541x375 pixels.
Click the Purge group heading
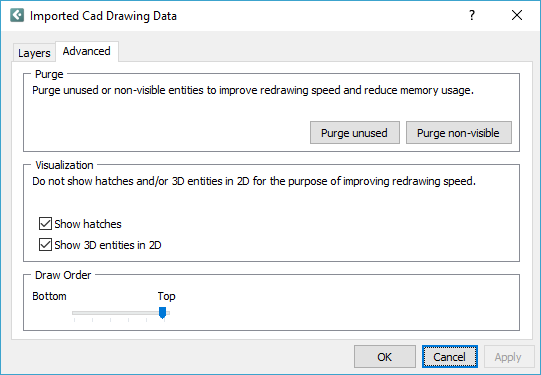[49, 75]
